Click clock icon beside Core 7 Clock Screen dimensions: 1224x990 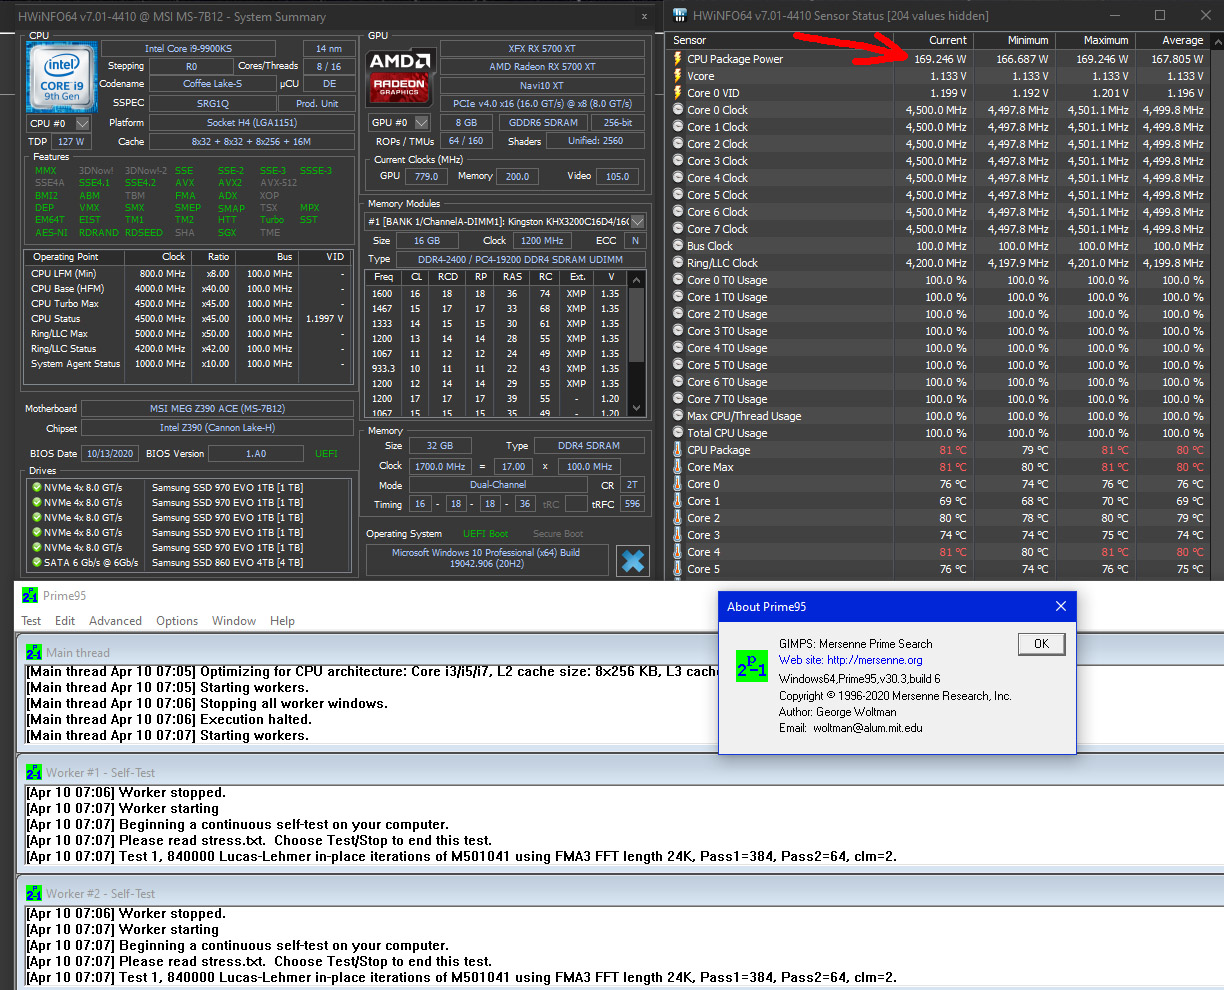pos(678,229)
